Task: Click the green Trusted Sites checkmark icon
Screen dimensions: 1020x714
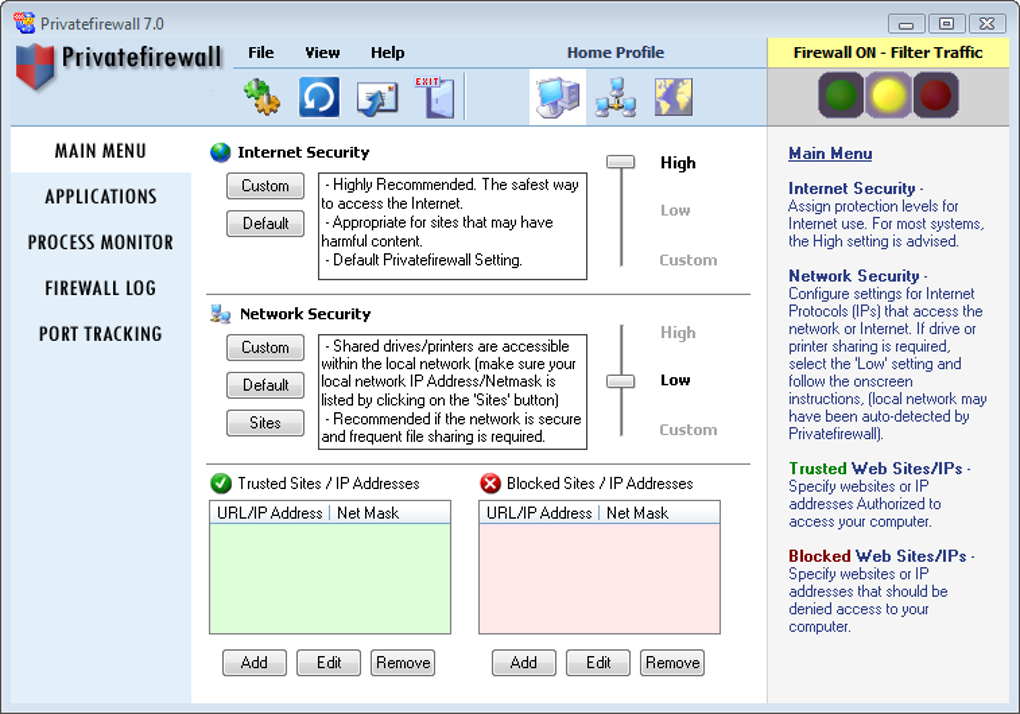Action: point(221,483)
